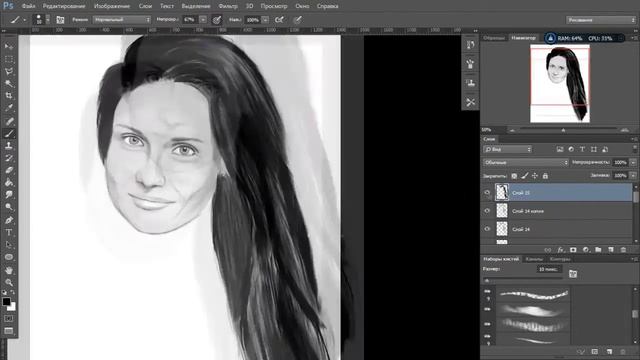Toggle pressure for opacity button
640x360 pixels.
point(217,20)
